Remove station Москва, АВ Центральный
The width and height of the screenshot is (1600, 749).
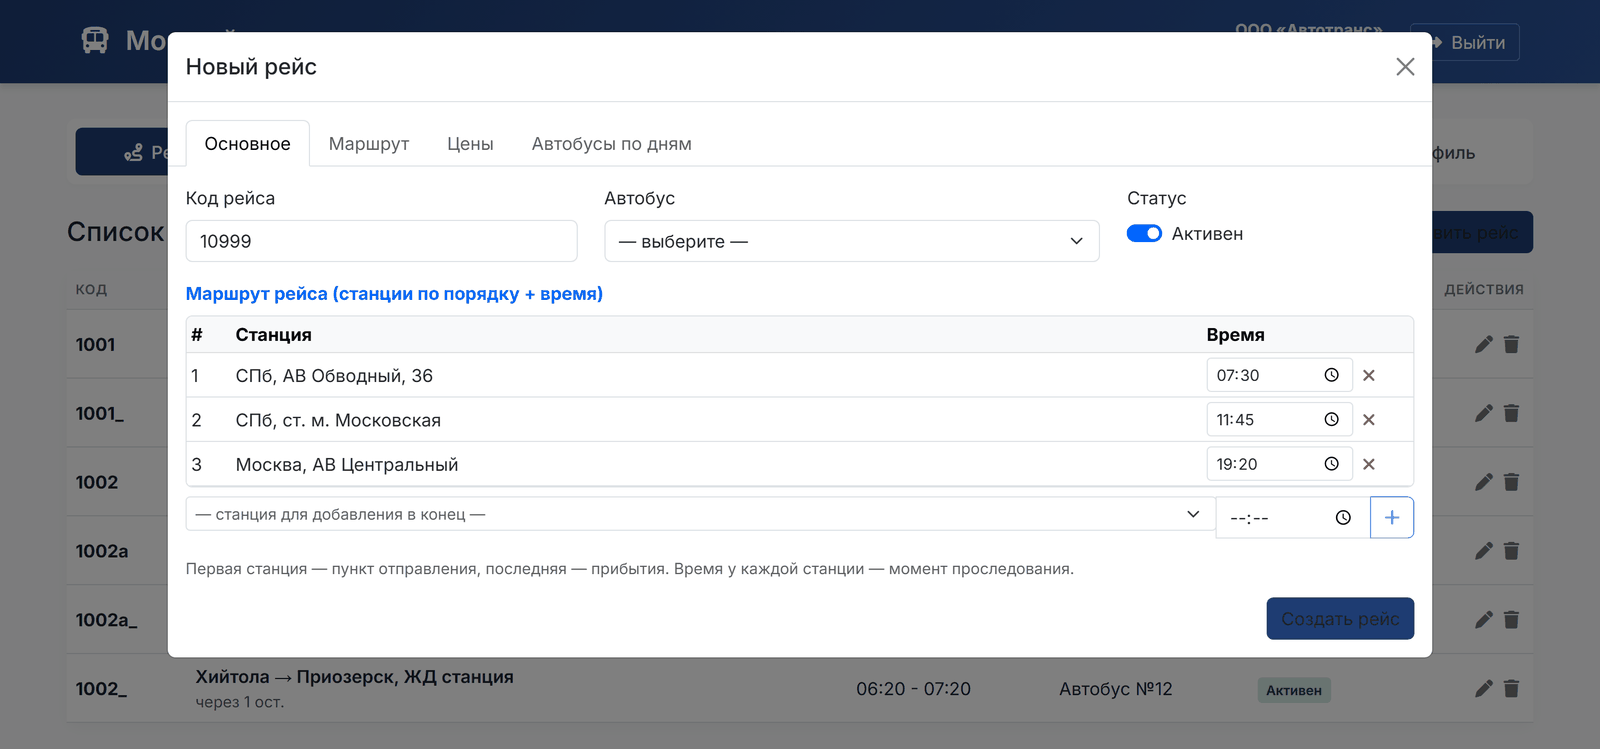point(1369,464)
